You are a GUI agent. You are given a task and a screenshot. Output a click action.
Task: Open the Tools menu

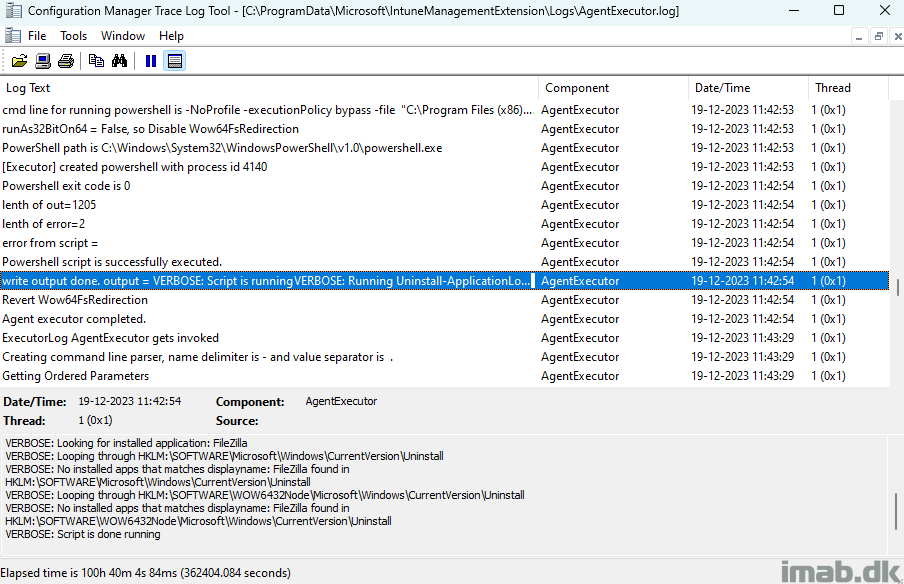point(74,36)
